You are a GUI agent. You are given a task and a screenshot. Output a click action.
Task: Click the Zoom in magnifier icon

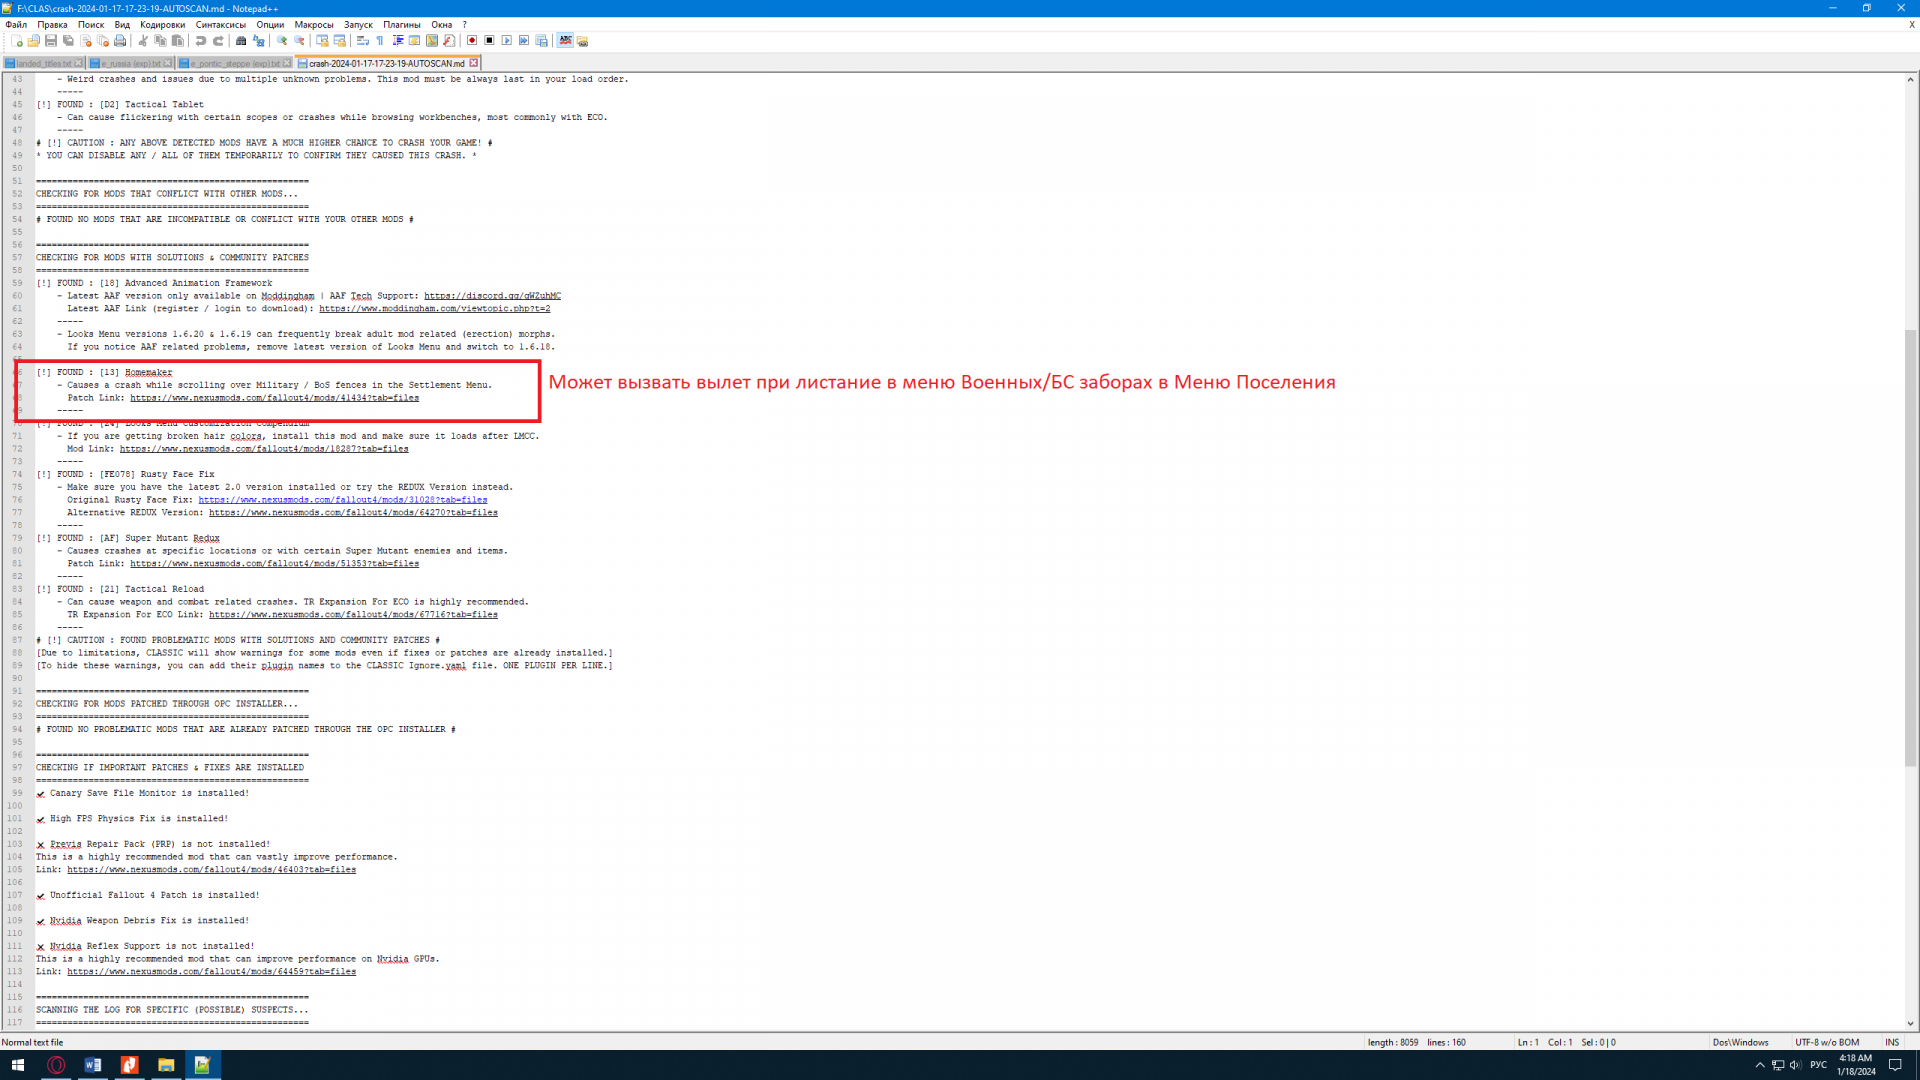282,41
